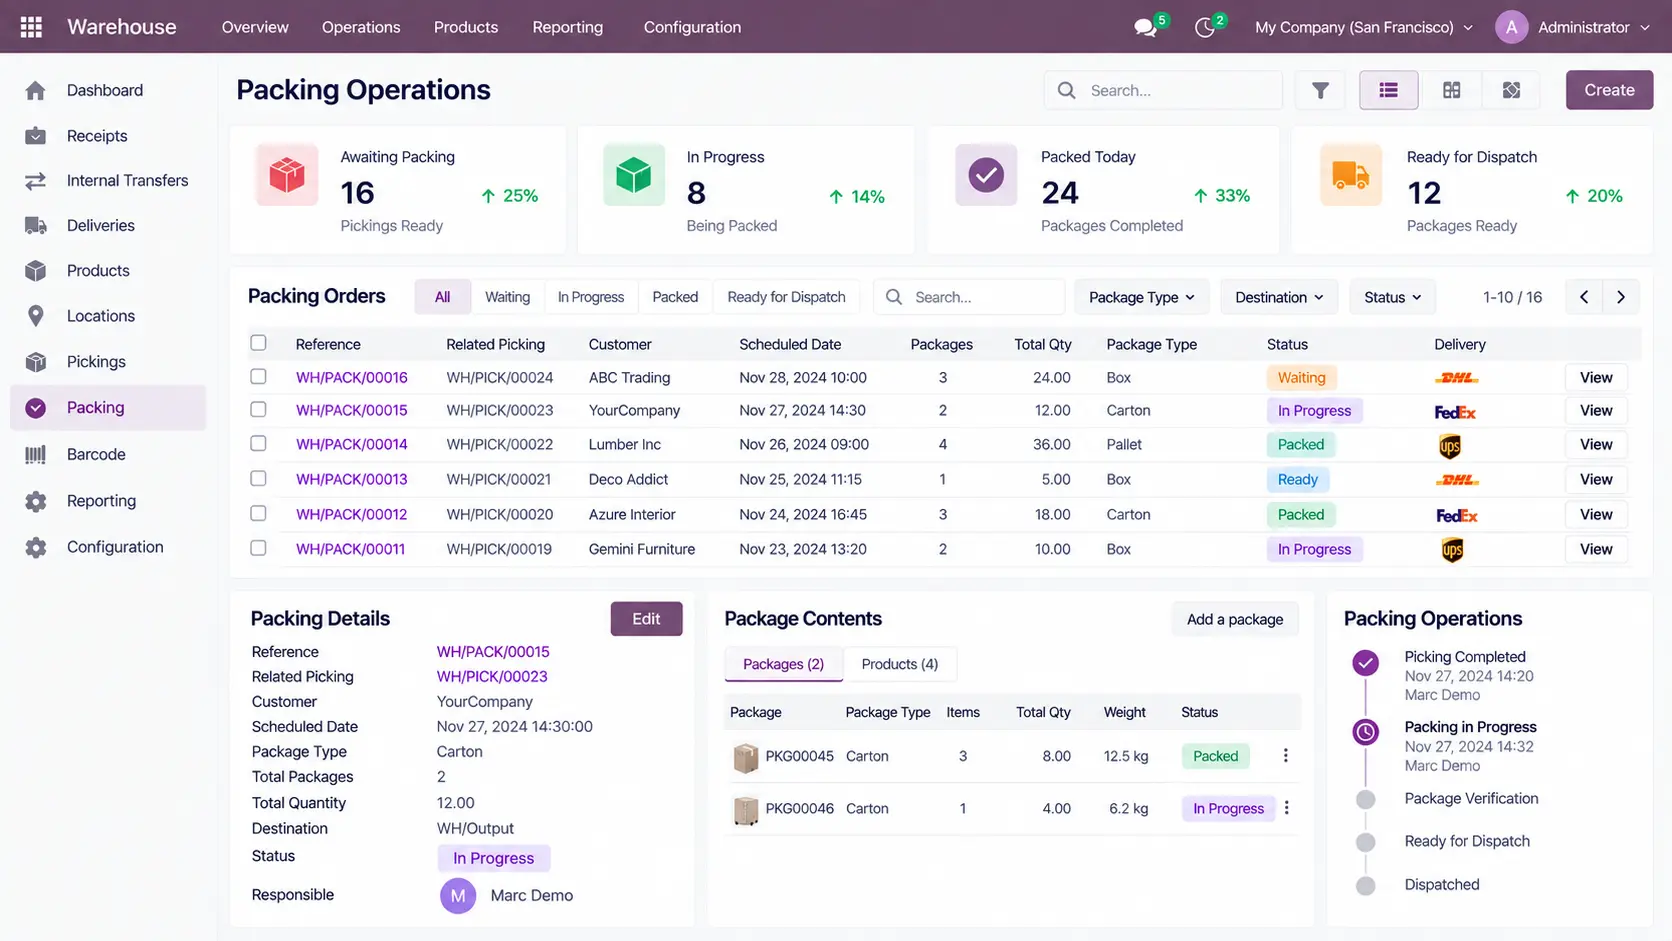Tick the checkbox for WH/PACK/00013
The height and width of the screenshot is (941, 1672).
point(258,479)
